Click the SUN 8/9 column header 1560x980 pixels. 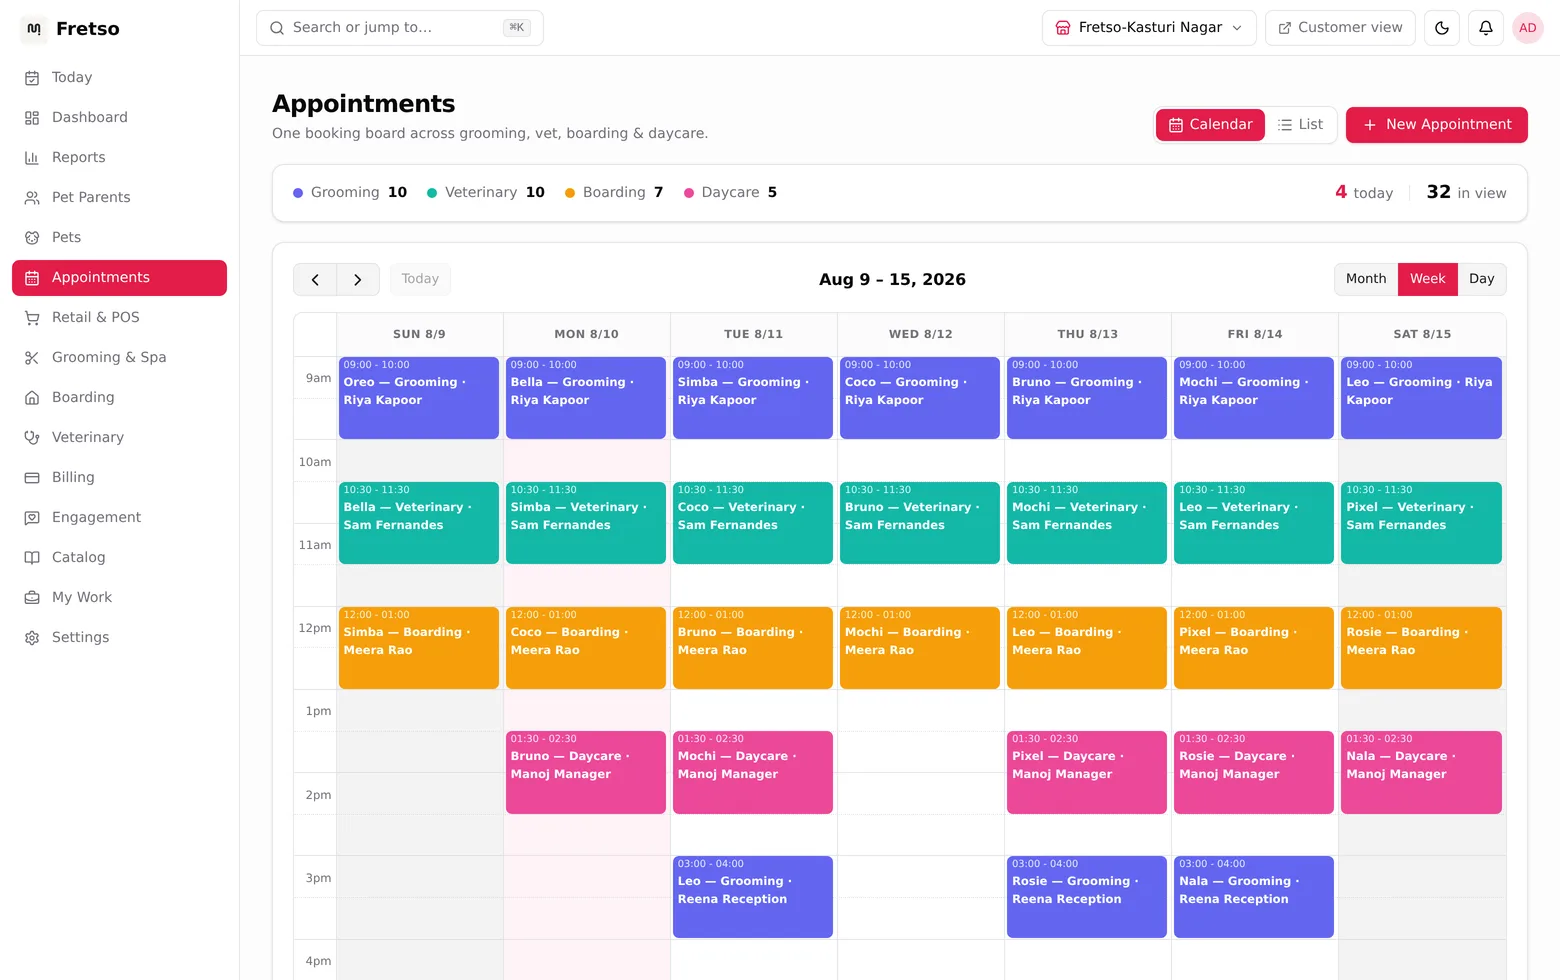point(419,334)
